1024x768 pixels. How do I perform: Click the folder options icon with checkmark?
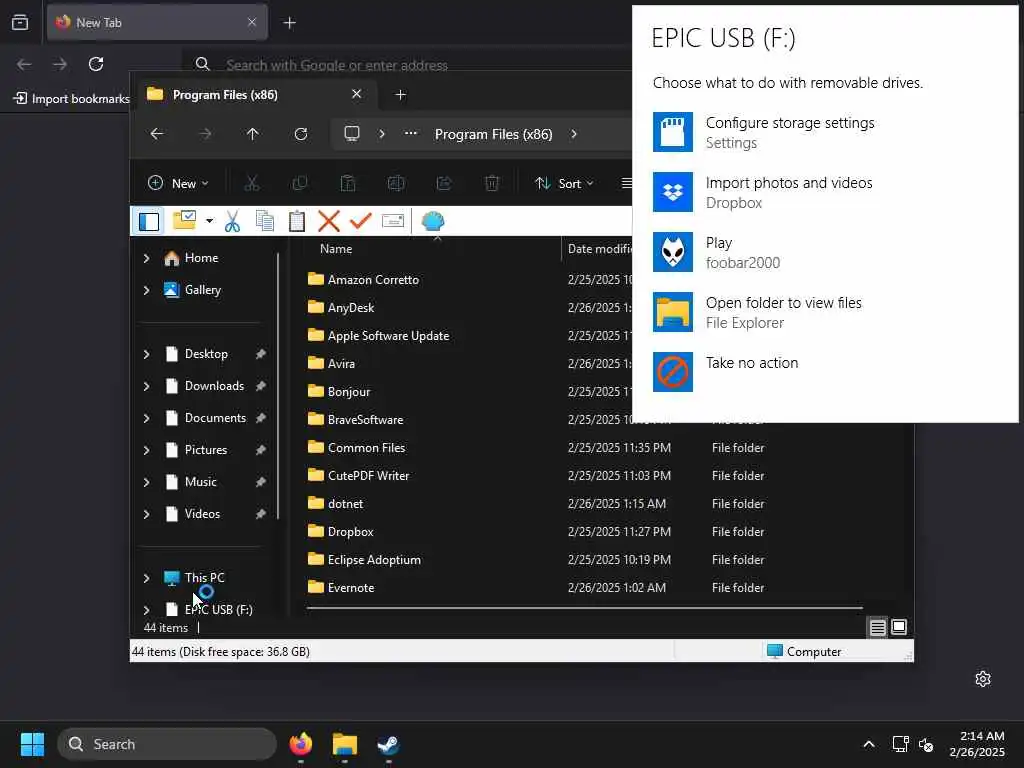click(184, 220)
